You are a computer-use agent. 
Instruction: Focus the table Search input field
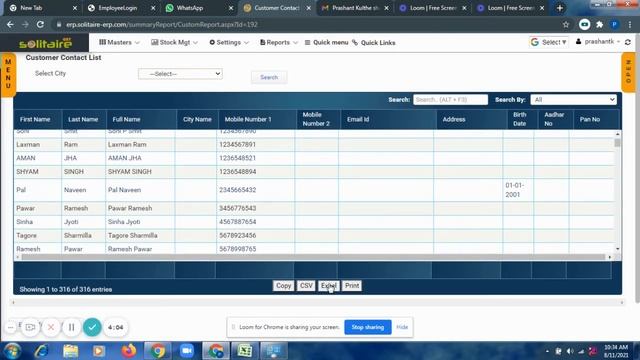coord(450,100)
